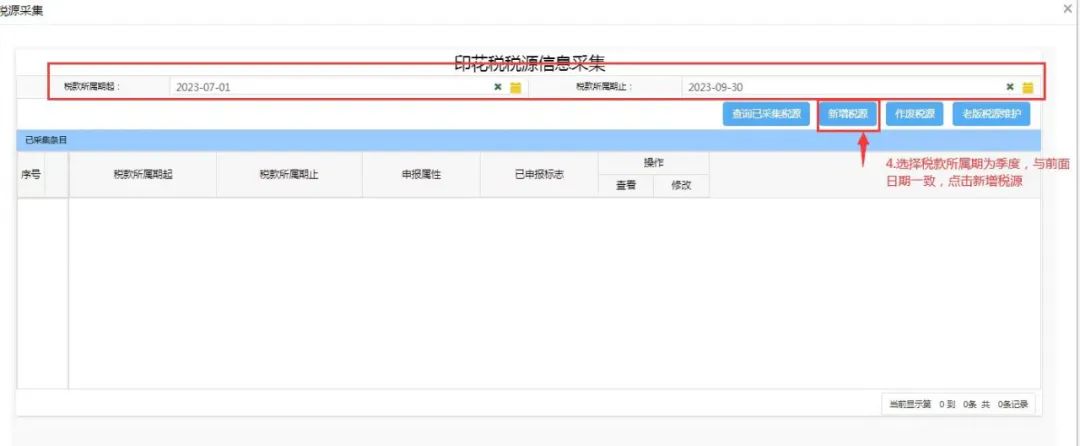1080x446 pixels.
Task: Click the start date field showing 2023-07-01
Action: 330,87
